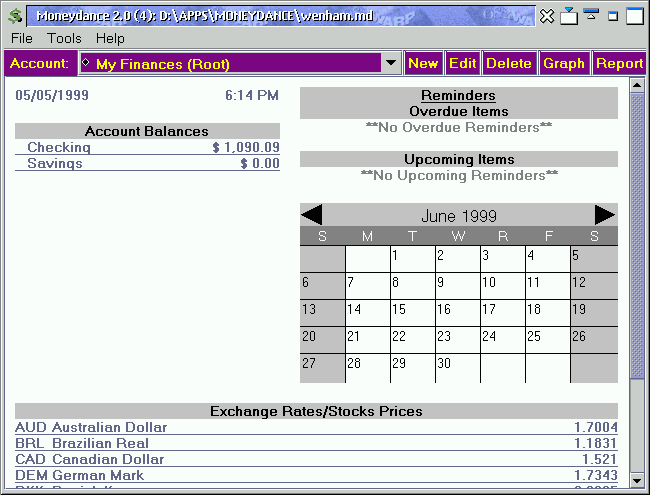
Task: Click the Exchange Rates/Stocks Prices header
Action: [316, 411]
